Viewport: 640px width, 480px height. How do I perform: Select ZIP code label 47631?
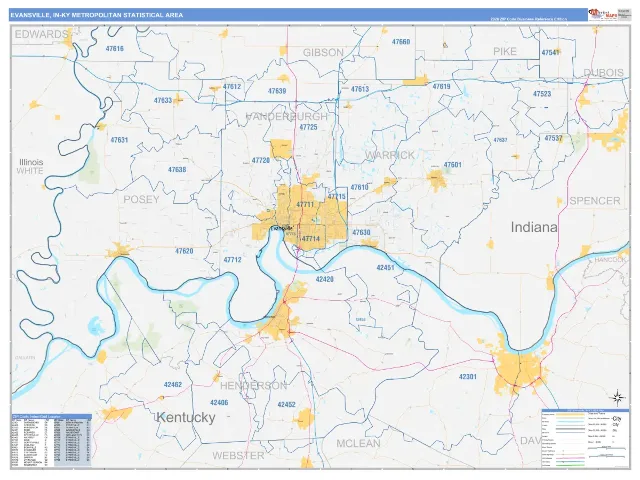pos(119,140)
